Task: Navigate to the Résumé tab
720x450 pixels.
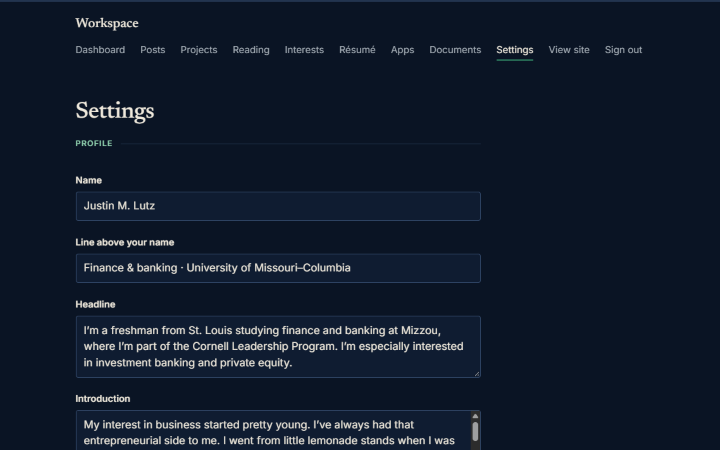Action: [357, 50]
